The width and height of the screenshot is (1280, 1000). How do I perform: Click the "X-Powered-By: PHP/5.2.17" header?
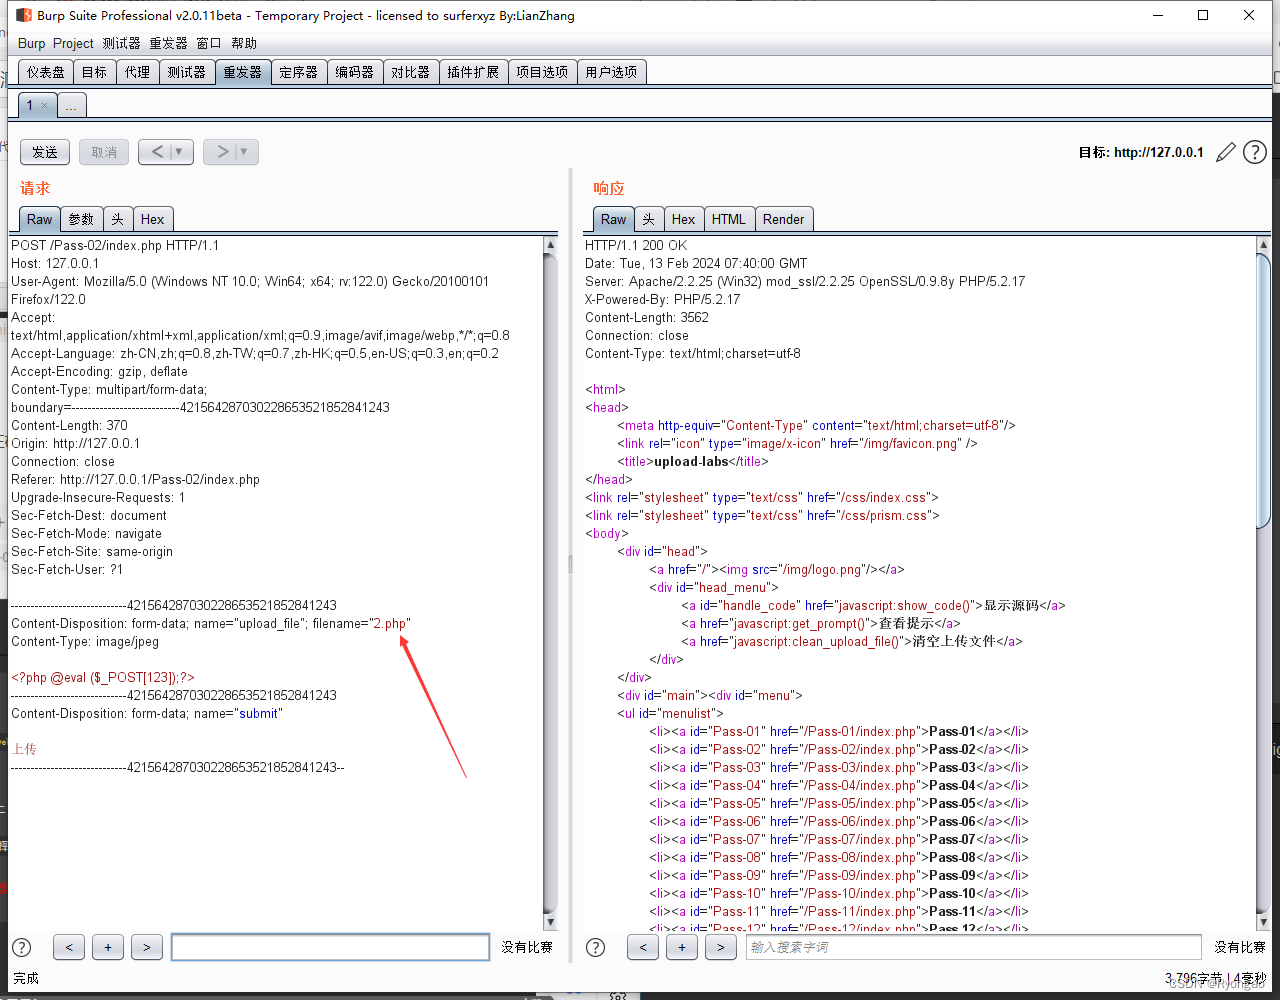tap(663, 299)
